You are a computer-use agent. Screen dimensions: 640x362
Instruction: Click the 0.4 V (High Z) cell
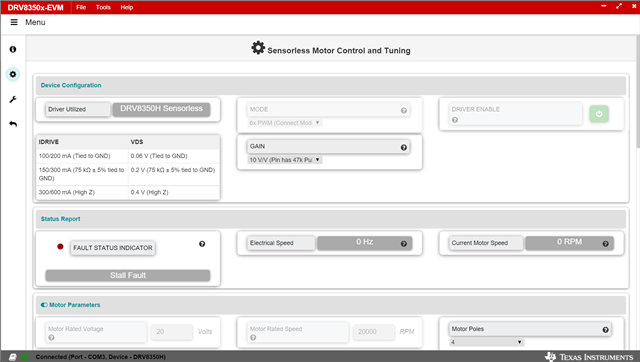(x=174, y=192)
